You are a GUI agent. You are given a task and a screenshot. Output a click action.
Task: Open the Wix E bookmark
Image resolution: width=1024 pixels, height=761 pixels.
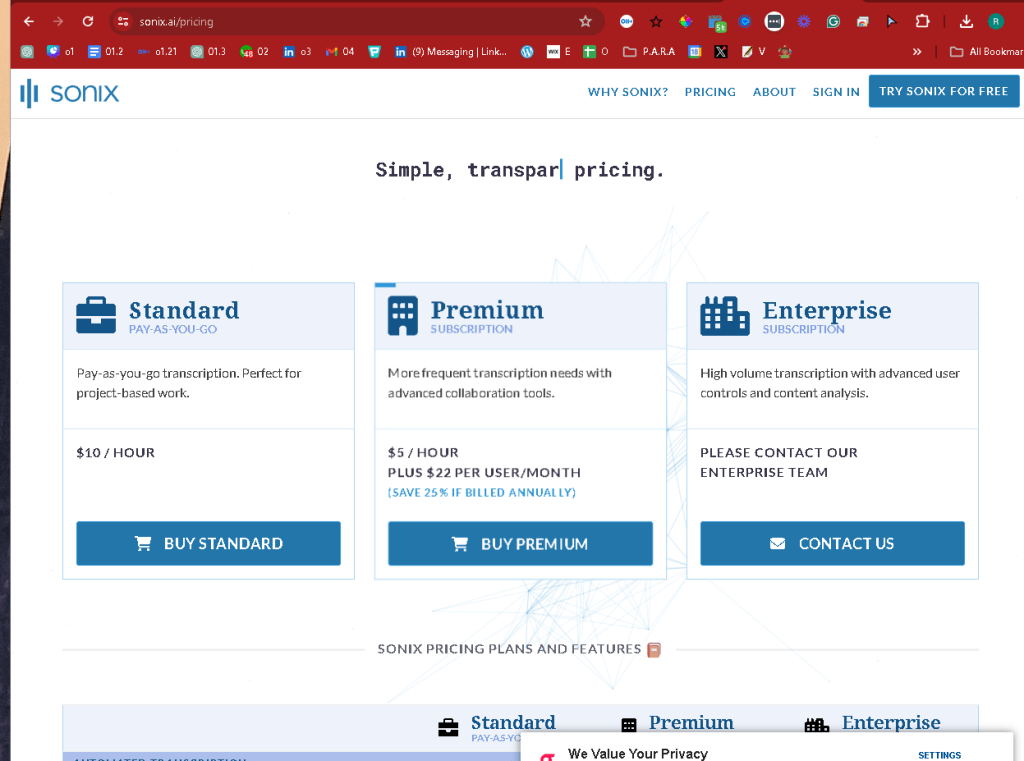(x=559, y=52)
